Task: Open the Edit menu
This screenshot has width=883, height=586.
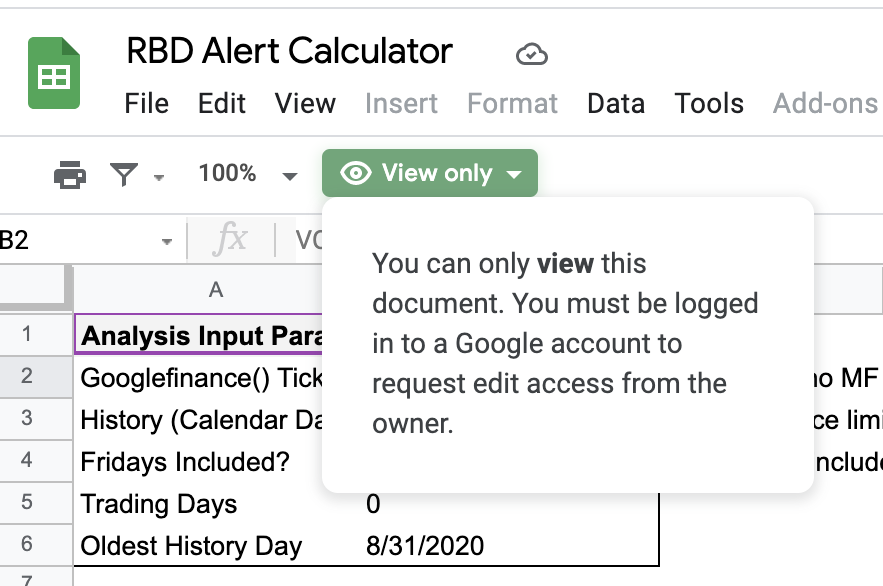Action: (222, 104)
